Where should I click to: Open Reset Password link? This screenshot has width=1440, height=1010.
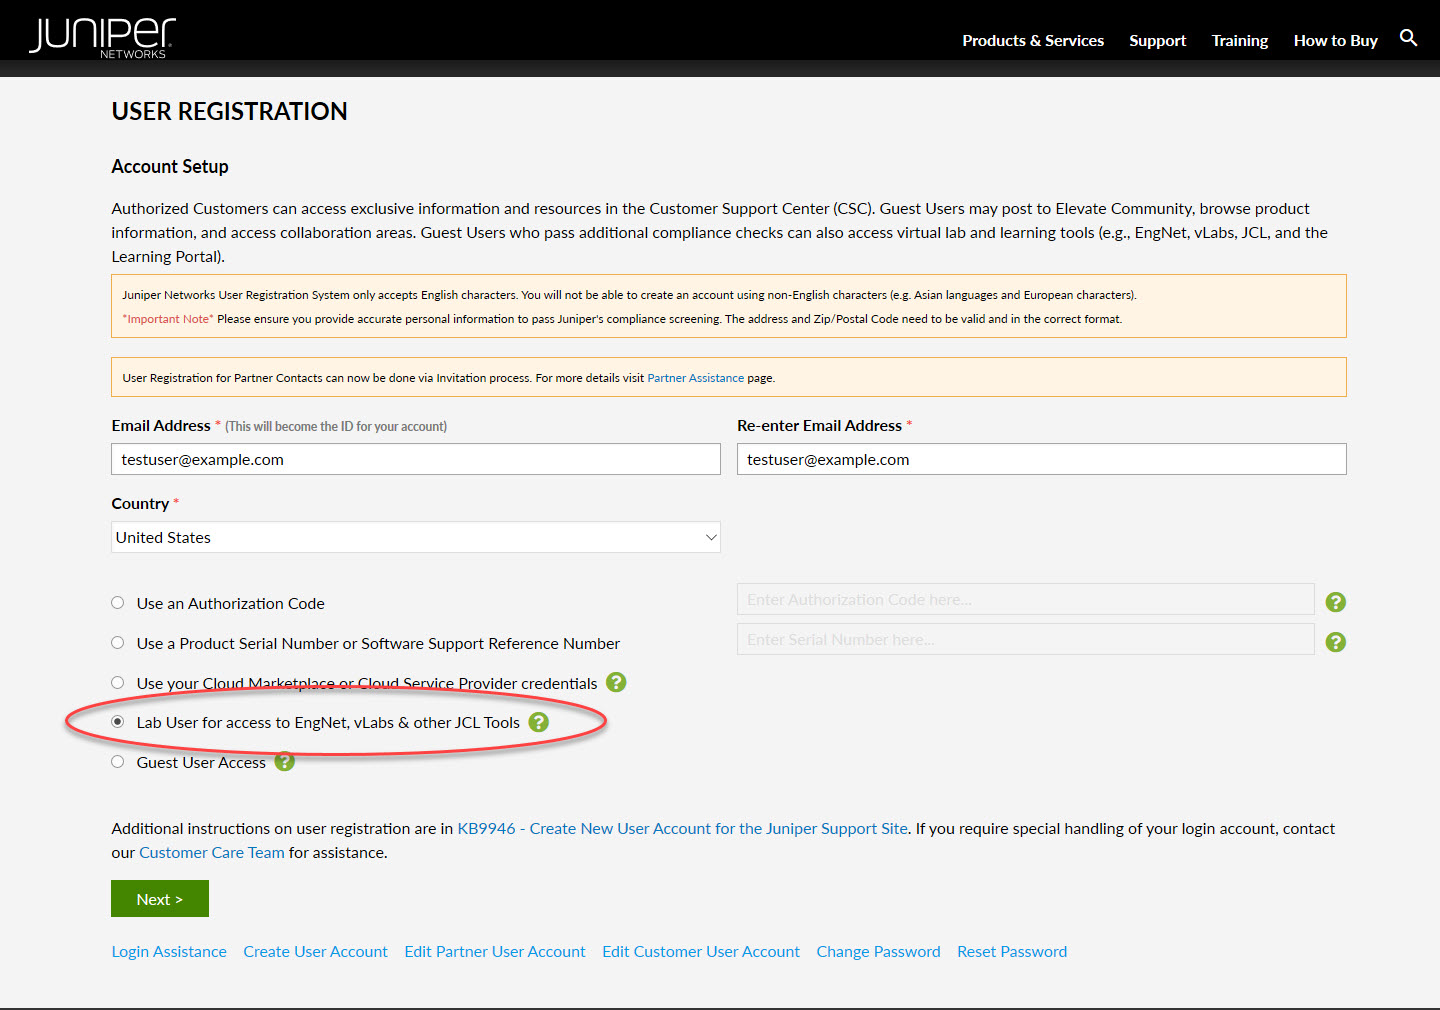1012,952
